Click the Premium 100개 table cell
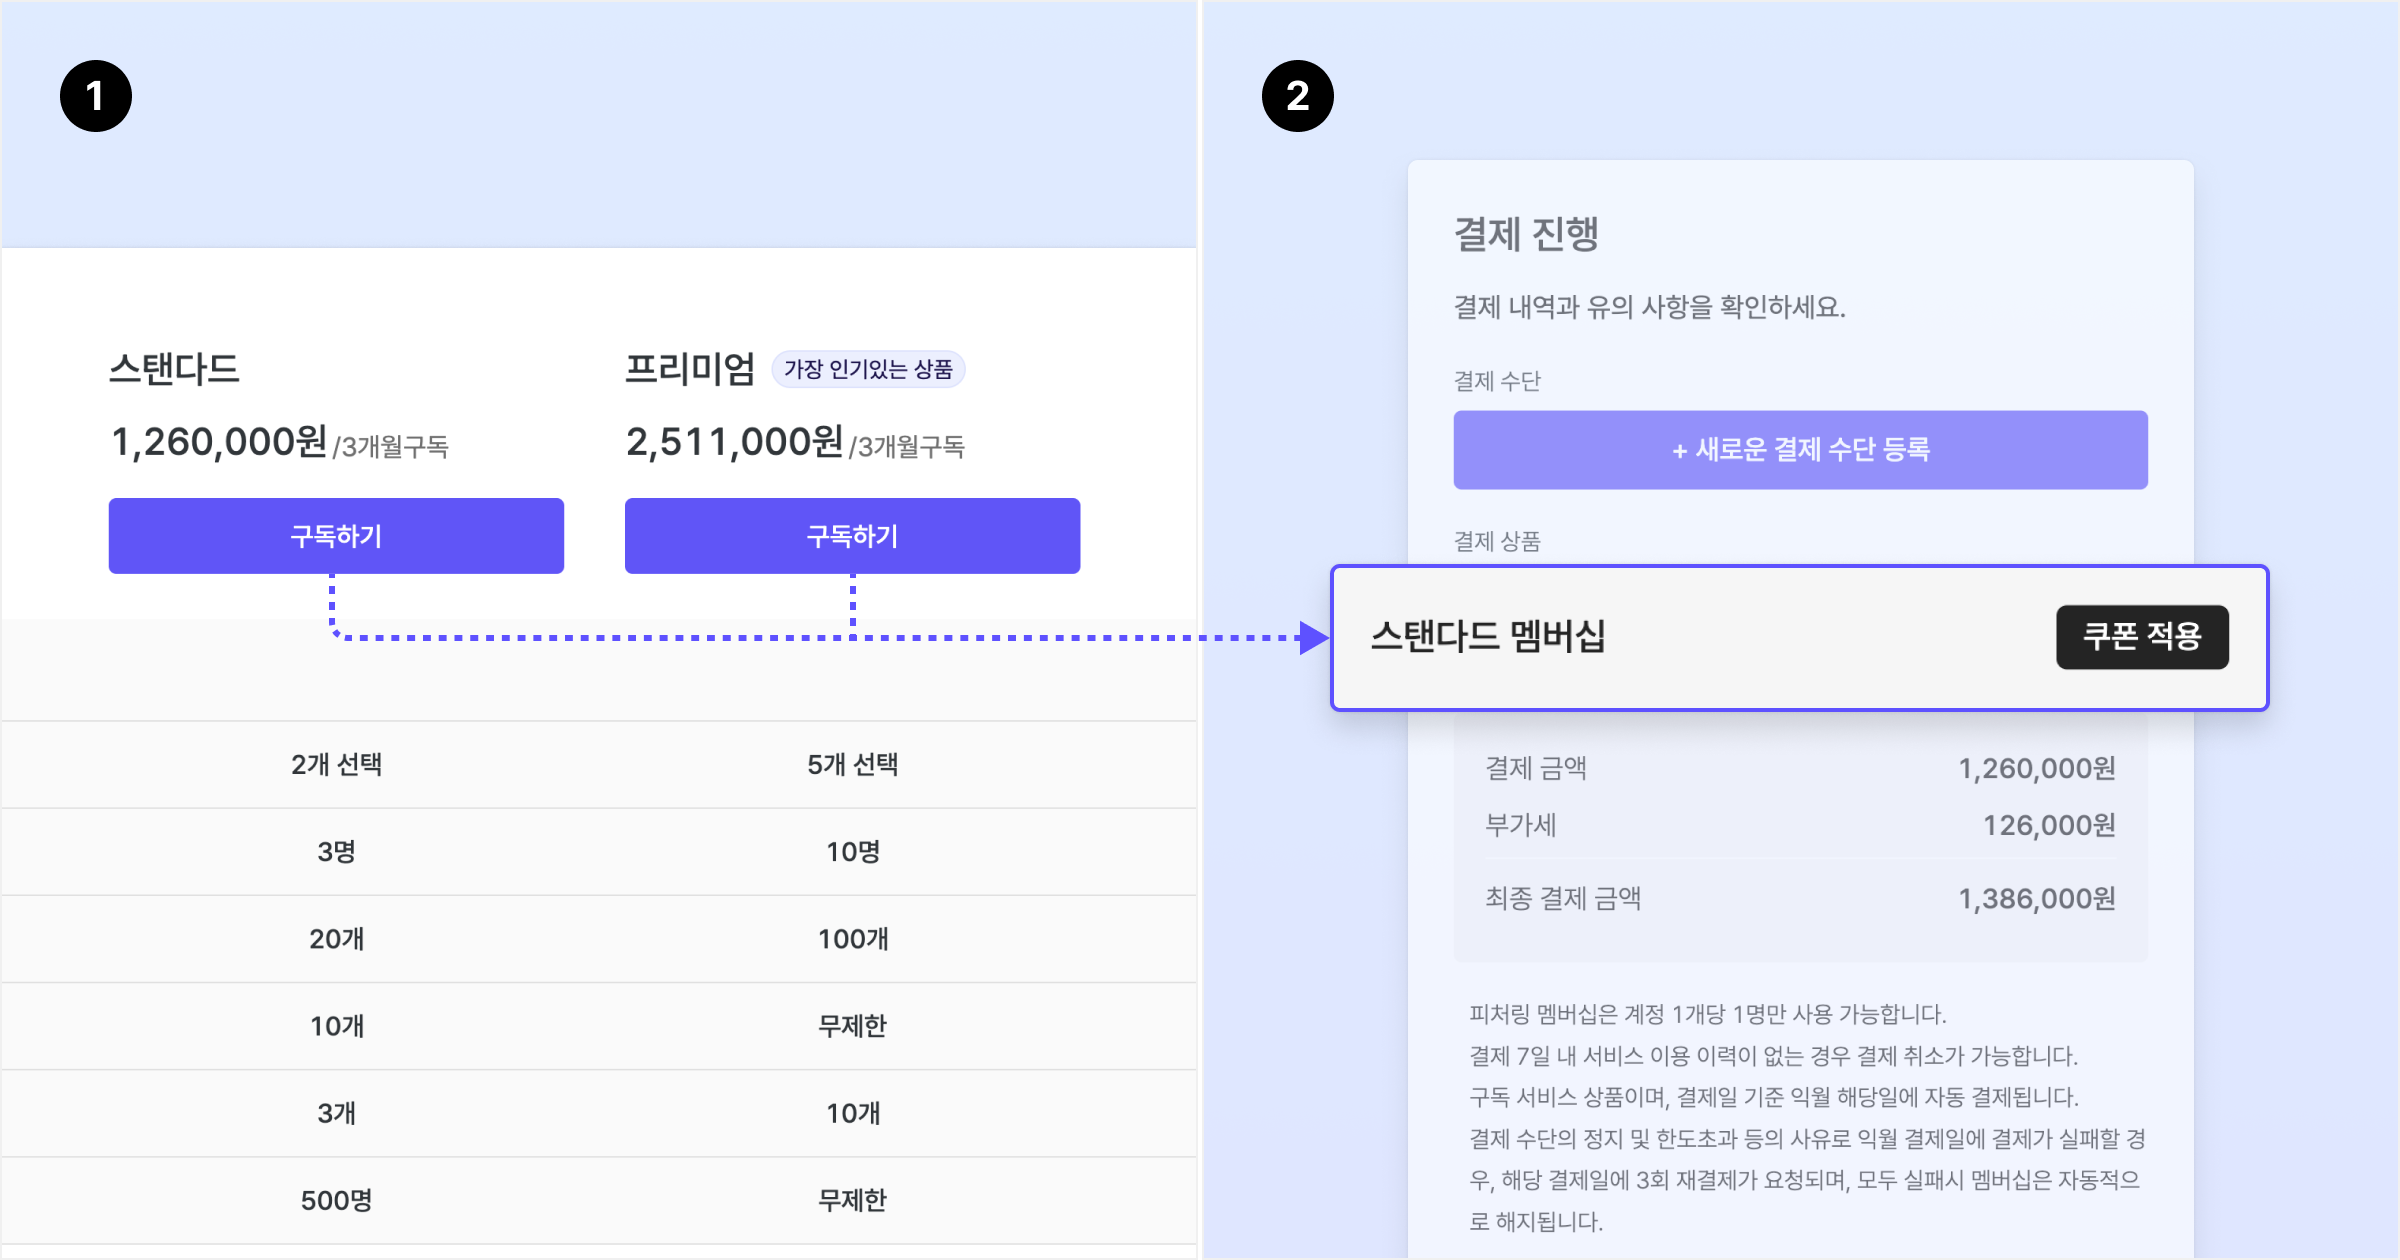 (x=852, y=939)
